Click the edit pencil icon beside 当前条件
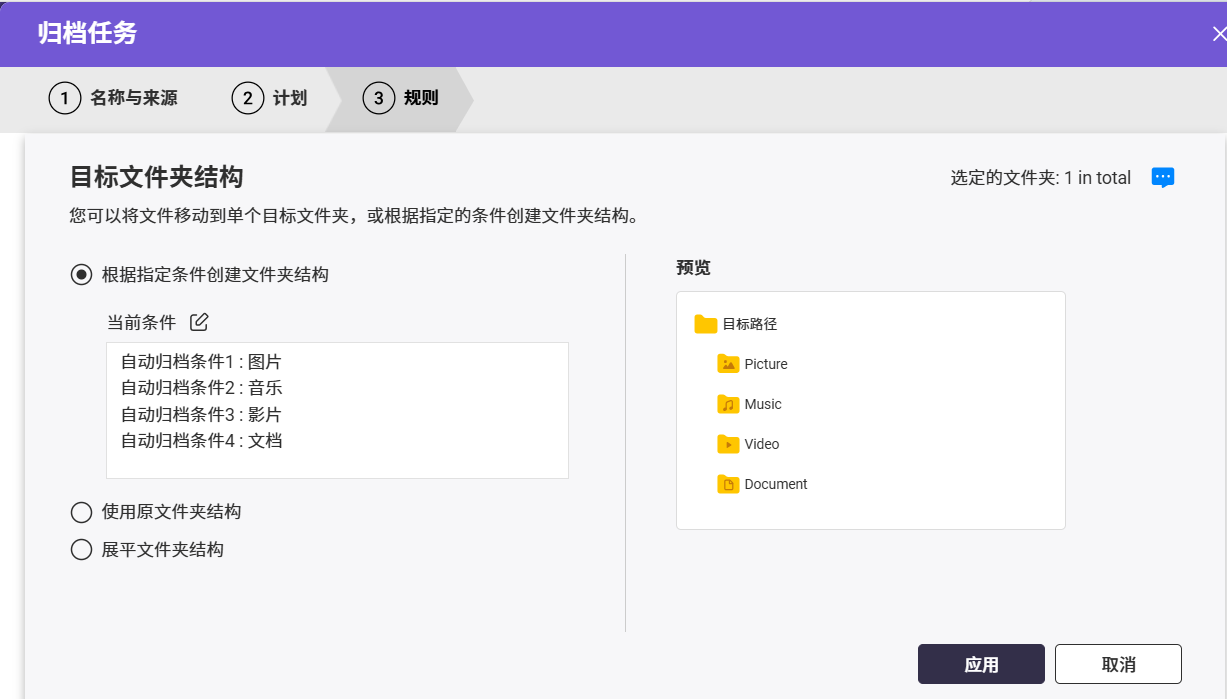 coord(199,322)
